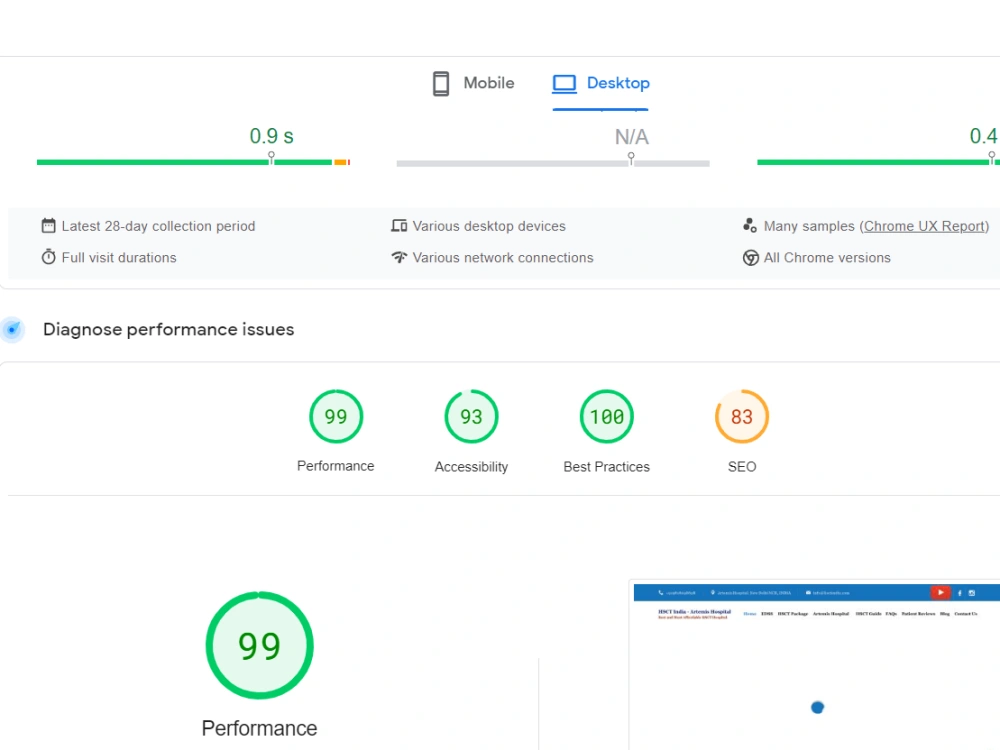
Task: Click the wifi icon beside Various network connections
Action: [399, 257]
